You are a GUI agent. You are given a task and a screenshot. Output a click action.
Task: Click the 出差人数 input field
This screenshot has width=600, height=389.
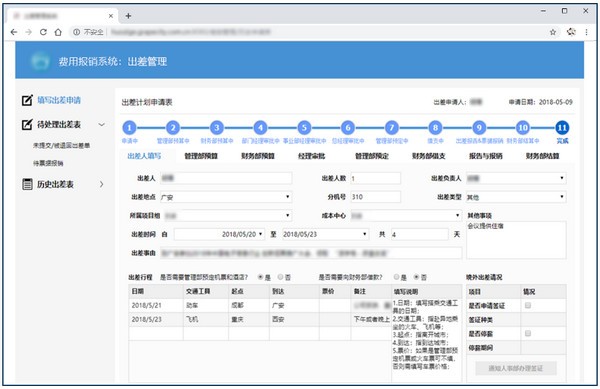[x=376, y=178]
